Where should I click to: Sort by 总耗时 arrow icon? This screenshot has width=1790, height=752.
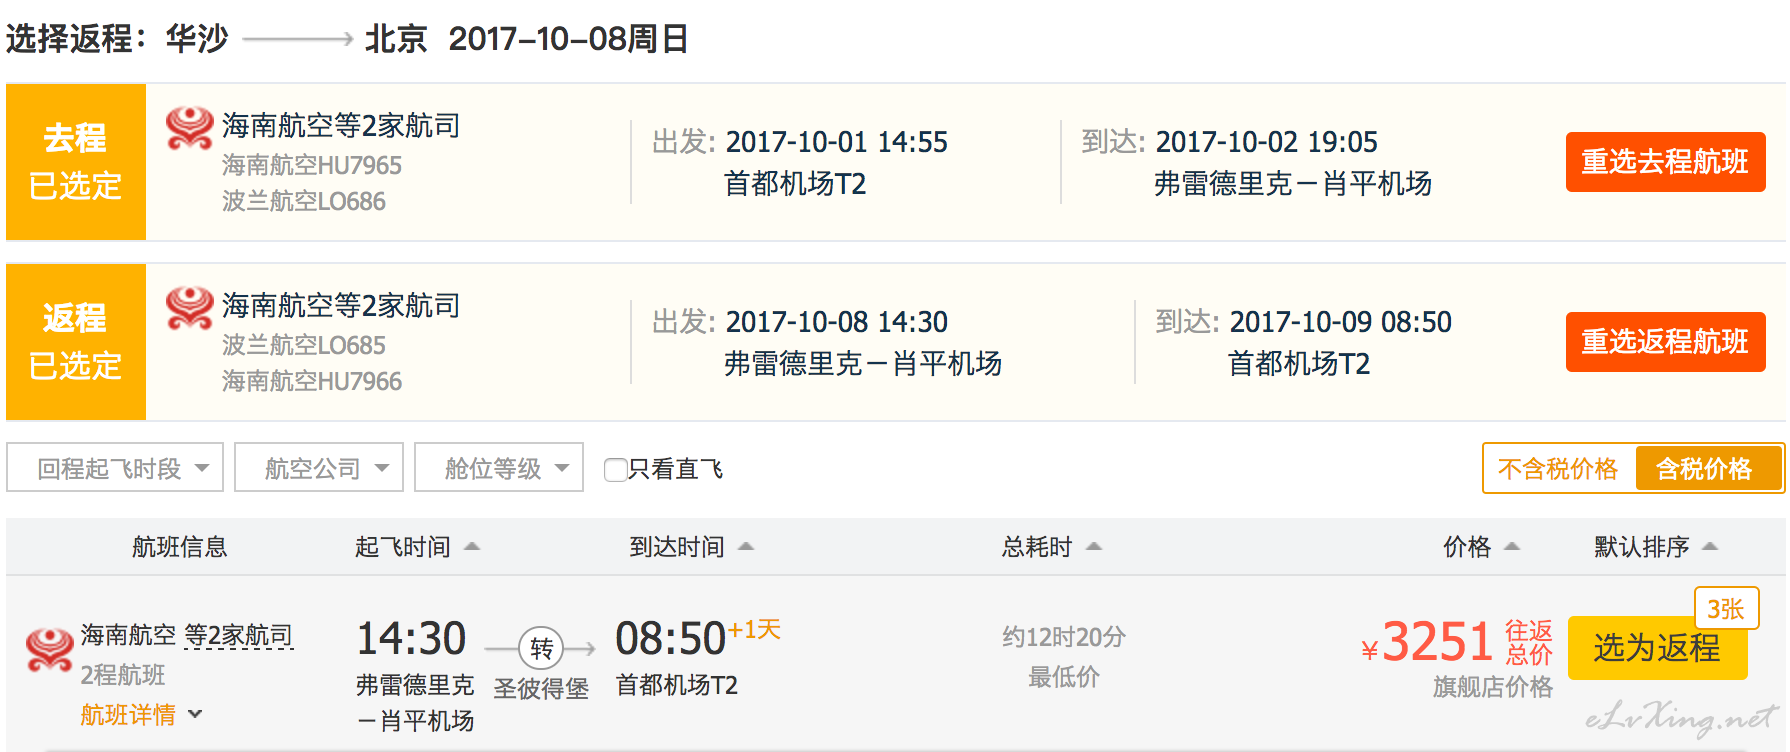coord(1094,546)
